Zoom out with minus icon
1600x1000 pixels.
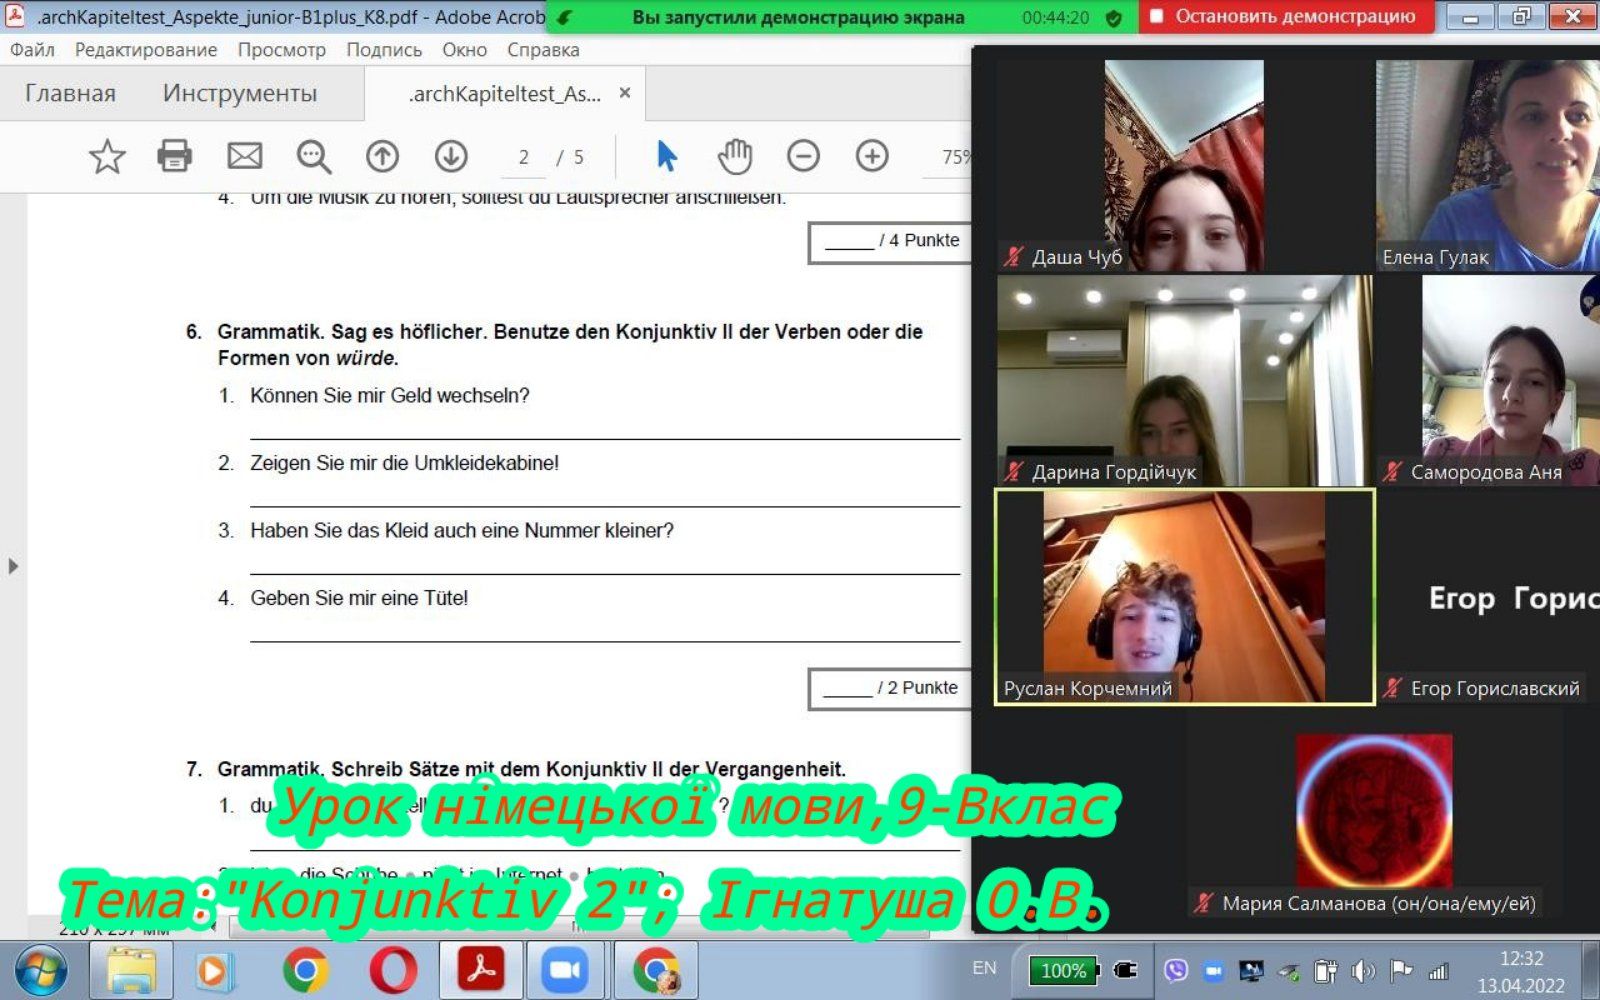click(803, 156)
